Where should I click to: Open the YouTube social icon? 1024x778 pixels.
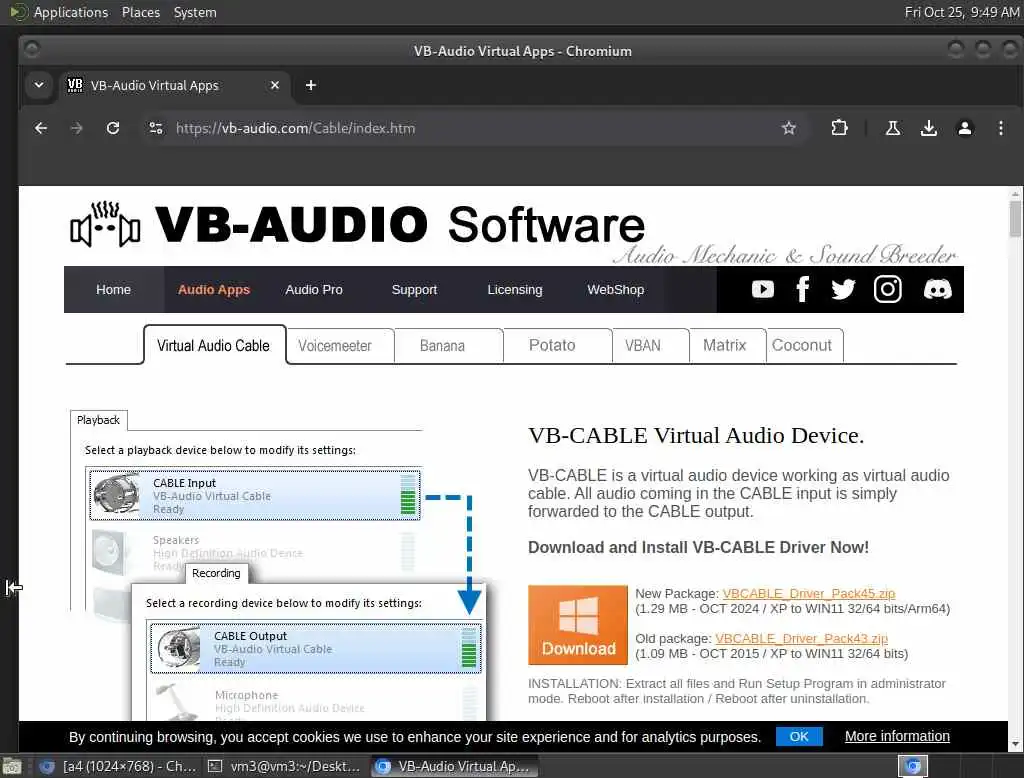pos(762,289)
